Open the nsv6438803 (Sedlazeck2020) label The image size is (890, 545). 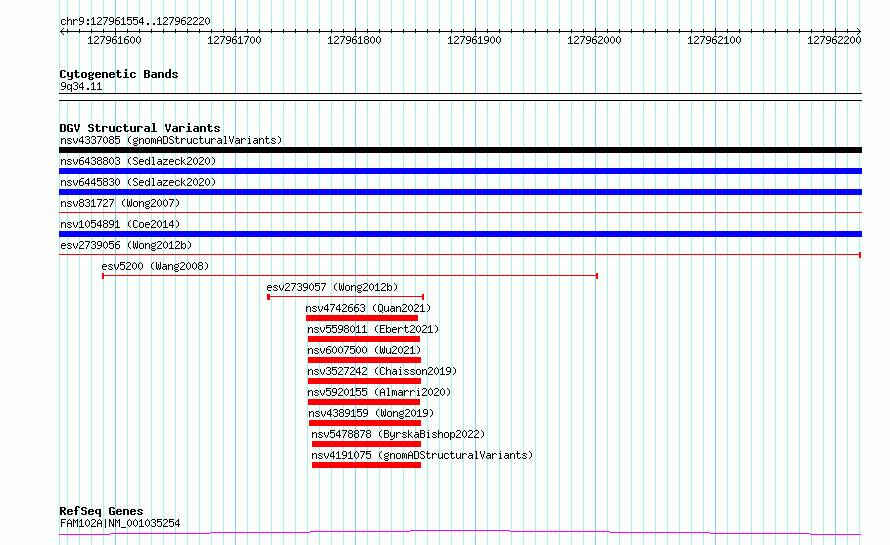click(x=138, y=161)
